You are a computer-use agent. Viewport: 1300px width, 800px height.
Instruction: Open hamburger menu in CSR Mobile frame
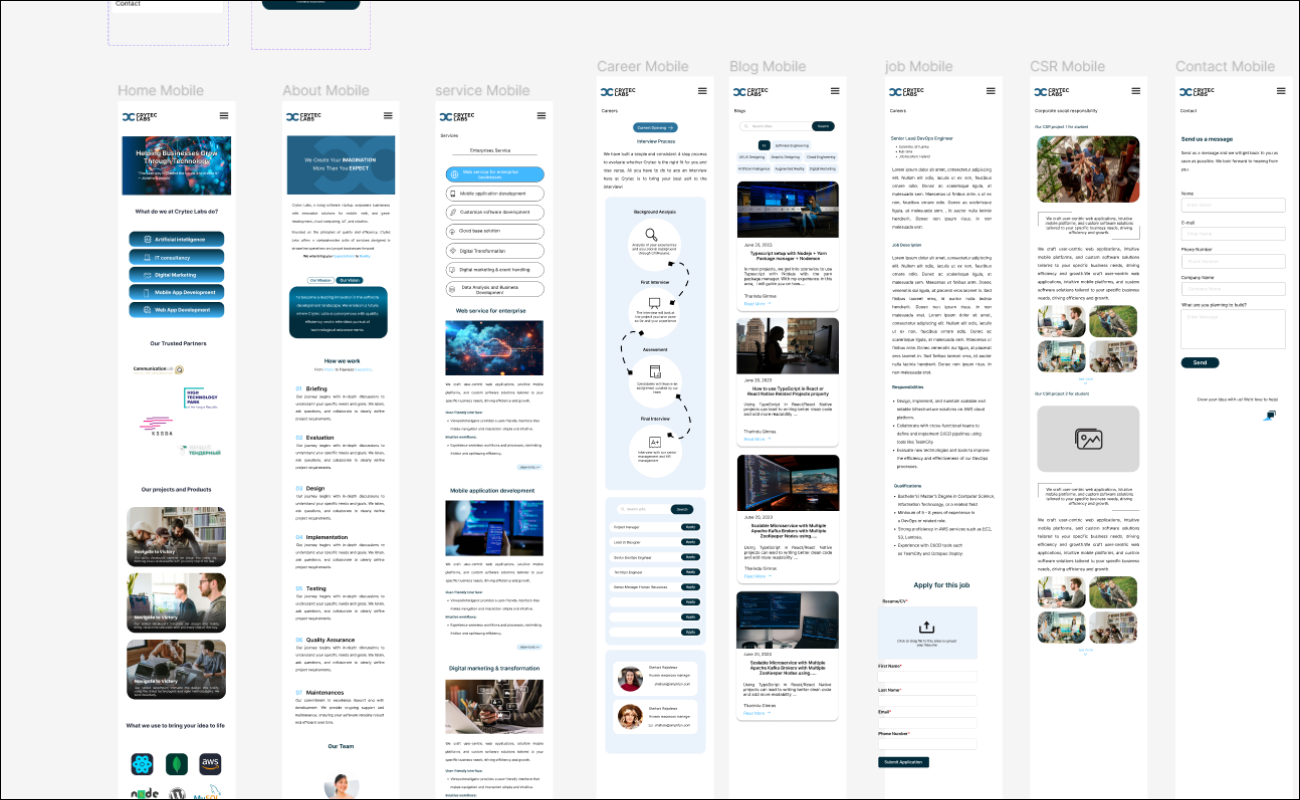(x=1136, y=91)
